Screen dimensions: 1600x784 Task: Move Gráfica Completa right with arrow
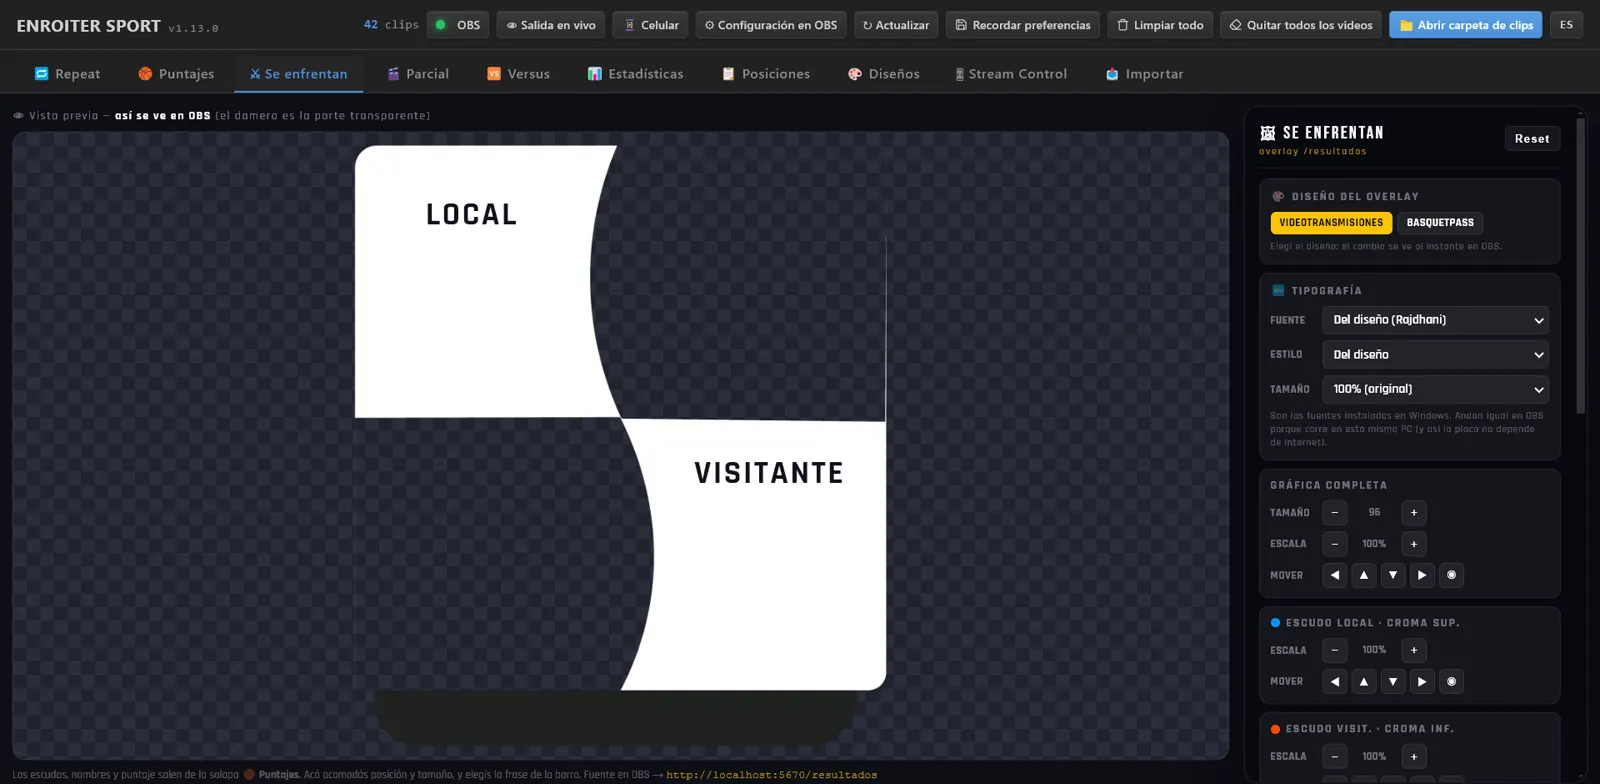pos(1422,575)
